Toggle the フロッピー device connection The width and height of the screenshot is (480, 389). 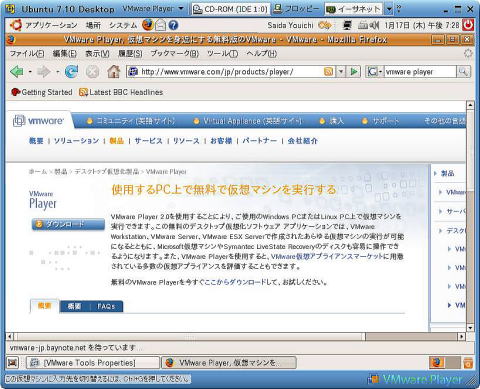[x=296, y=9]
